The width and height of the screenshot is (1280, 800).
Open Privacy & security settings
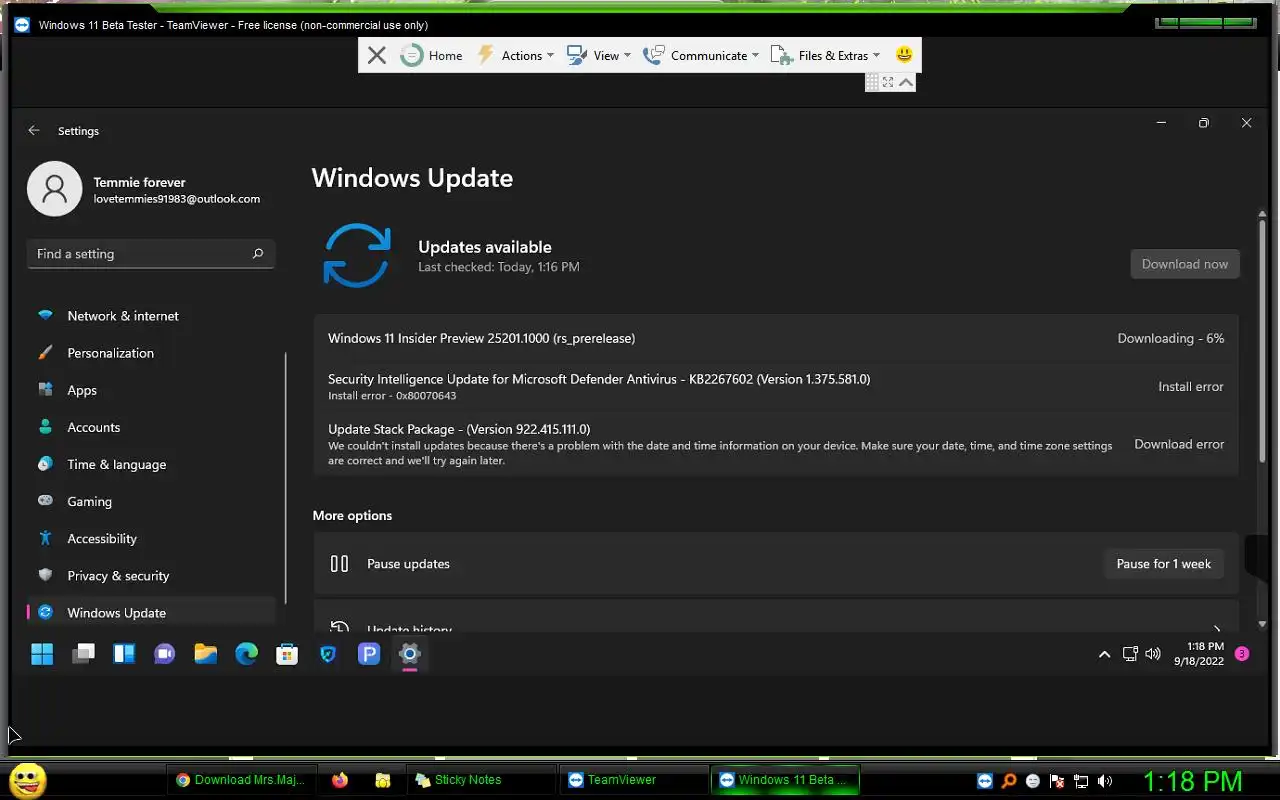point(151,575)
